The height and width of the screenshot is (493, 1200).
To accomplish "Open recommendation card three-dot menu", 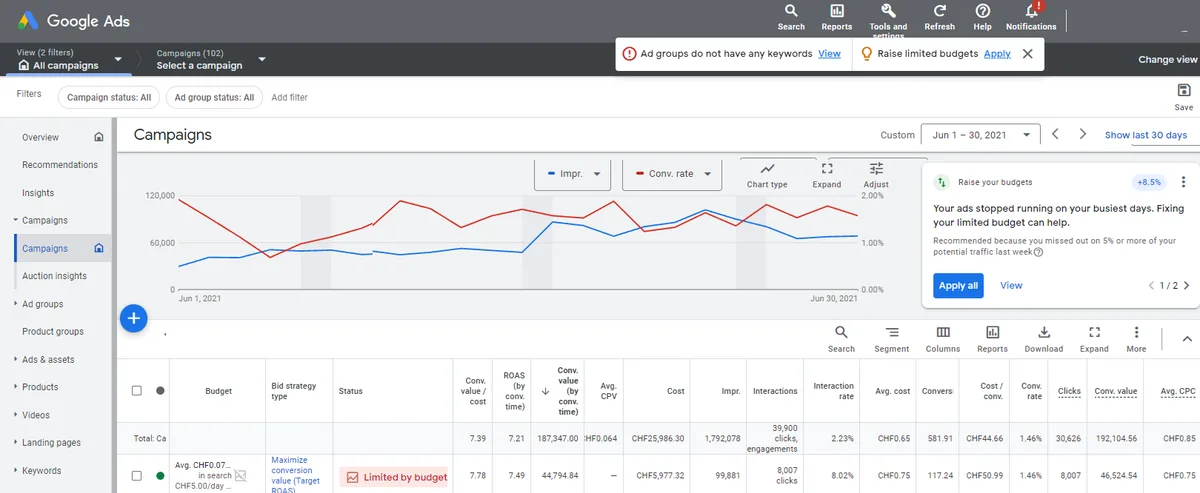I will pyautogui.click(x=1183, y=182).
